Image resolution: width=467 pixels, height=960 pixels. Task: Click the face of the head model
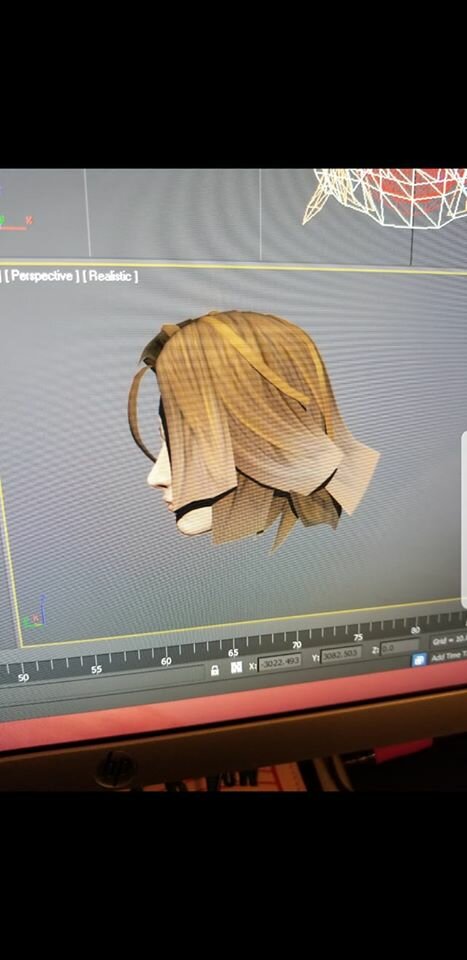pos(159,474)
